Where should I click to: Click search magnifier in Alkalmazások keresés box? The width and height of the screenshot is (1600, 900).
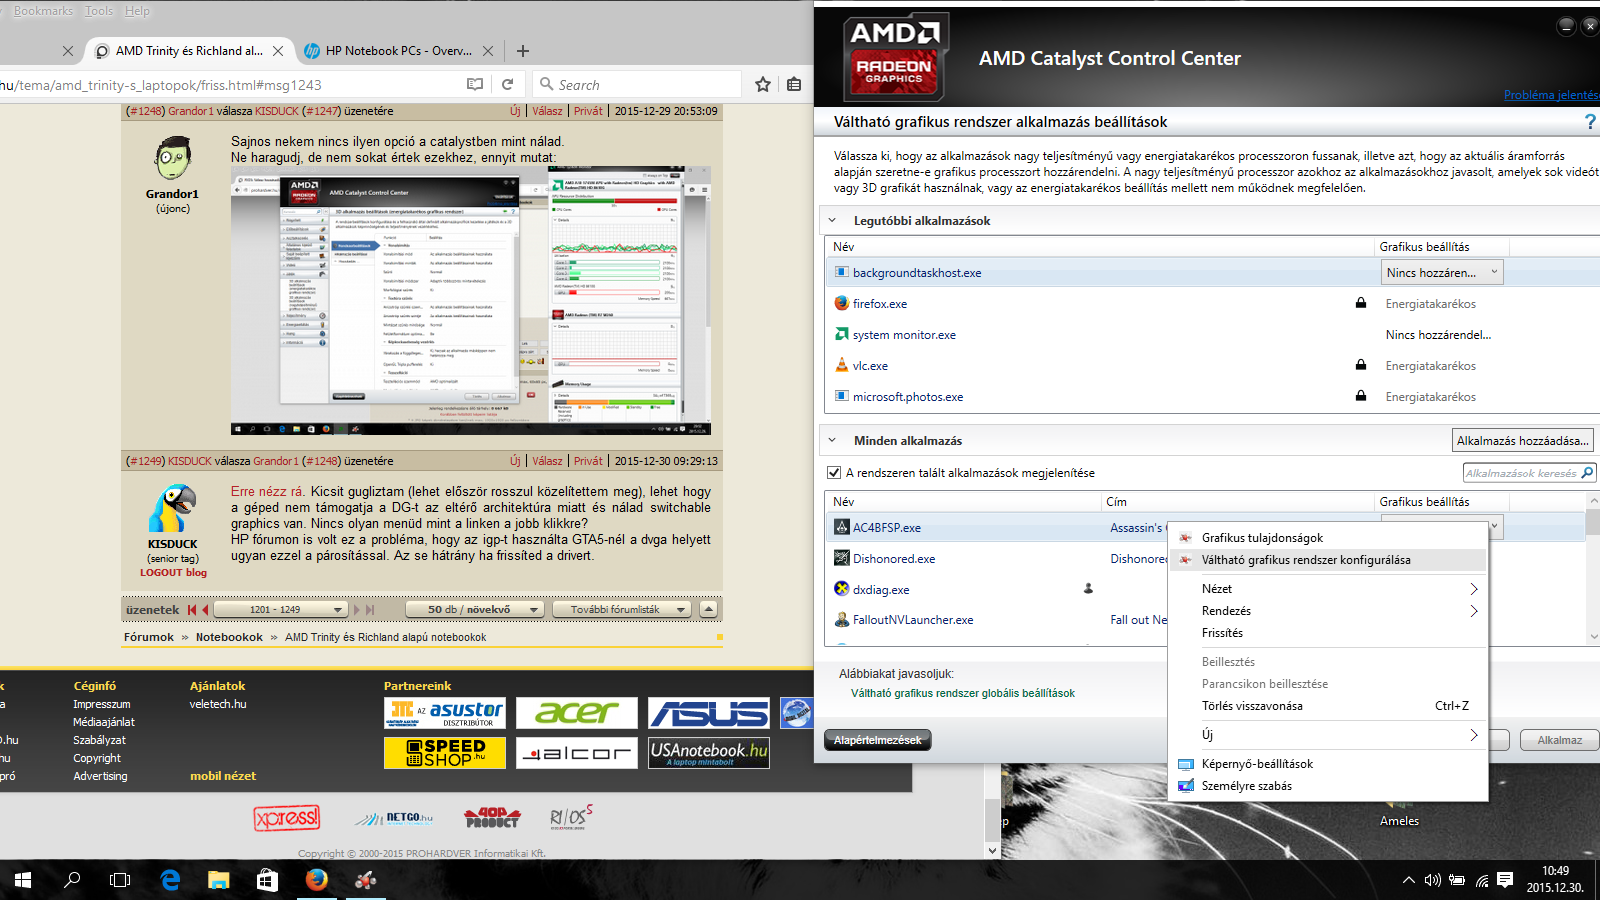click(x=1587, y=473)
